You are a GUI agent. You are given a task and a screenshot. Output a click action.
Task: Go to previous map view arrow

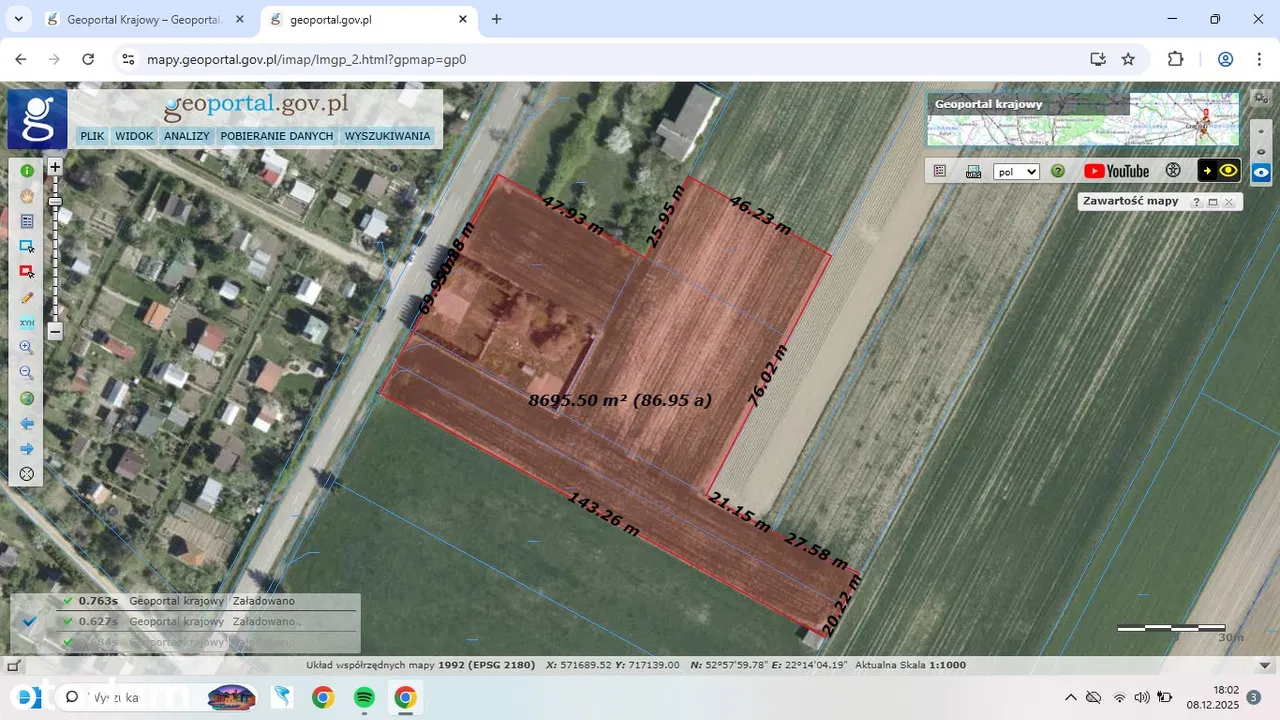pyautogui.click(x=27, y=424)
